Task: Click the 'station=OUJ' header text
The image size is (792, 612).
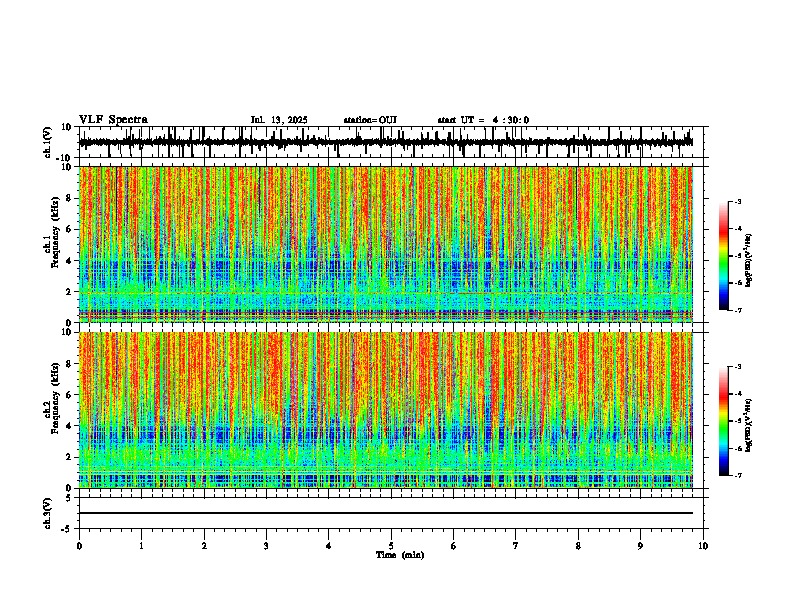Action: (x=370, y=120)
